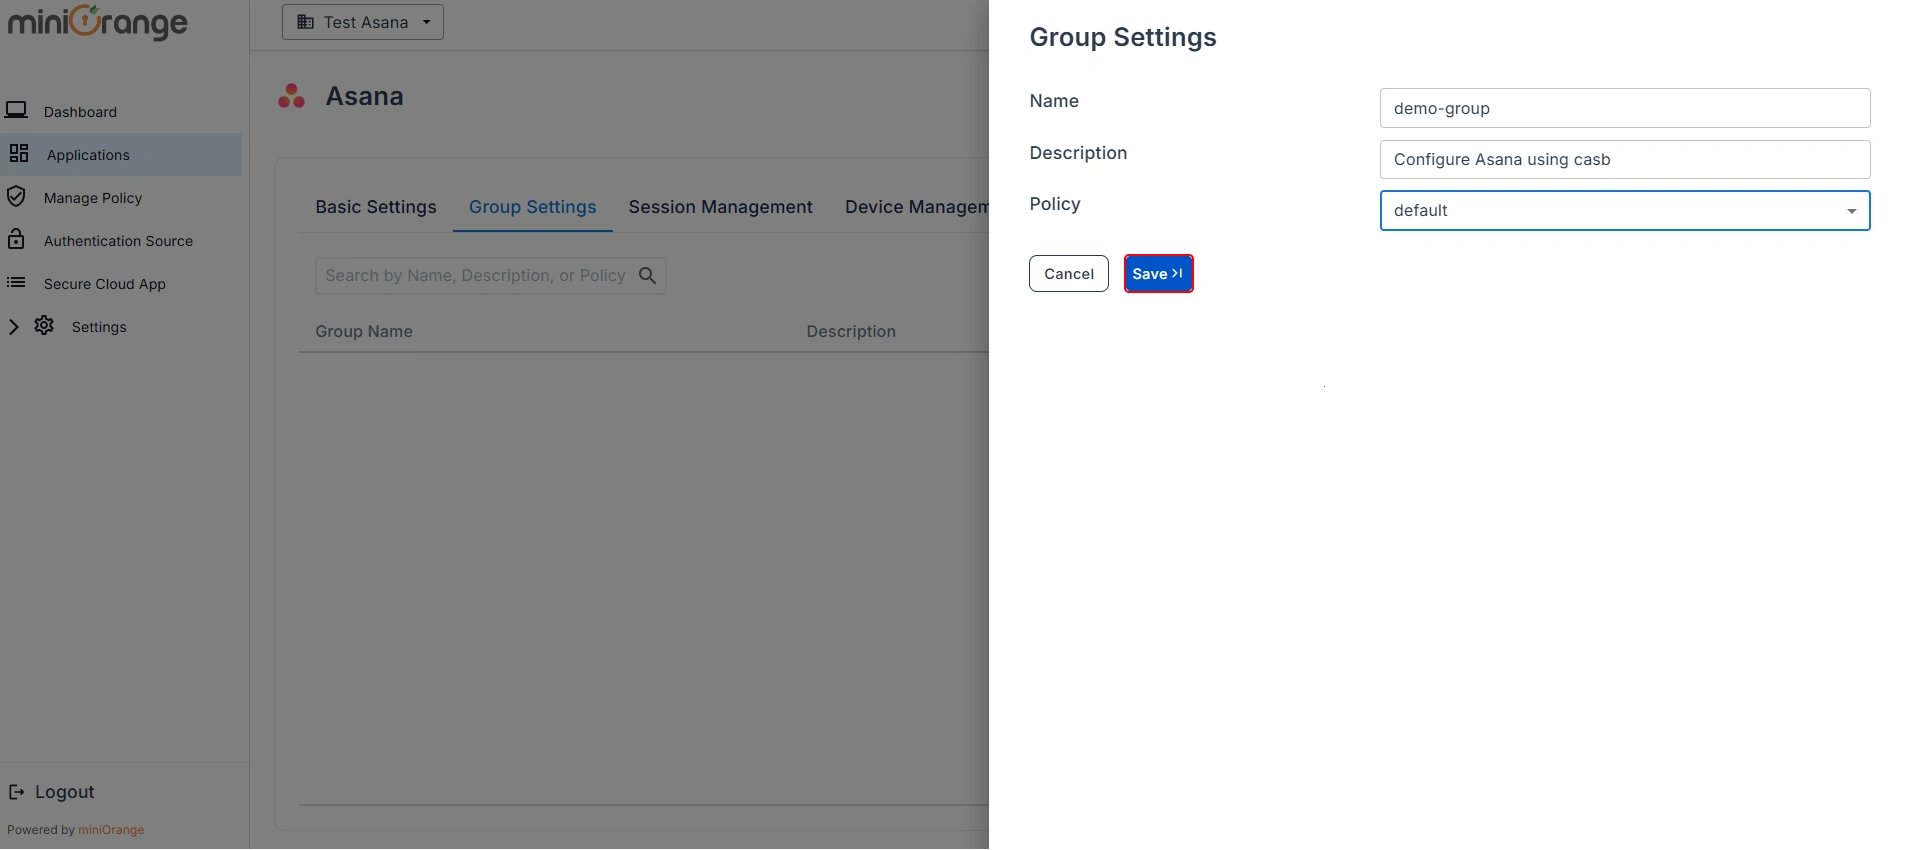Click the miniOrange logo
The image size is (1909, 850).
click(x=97, y=22)
